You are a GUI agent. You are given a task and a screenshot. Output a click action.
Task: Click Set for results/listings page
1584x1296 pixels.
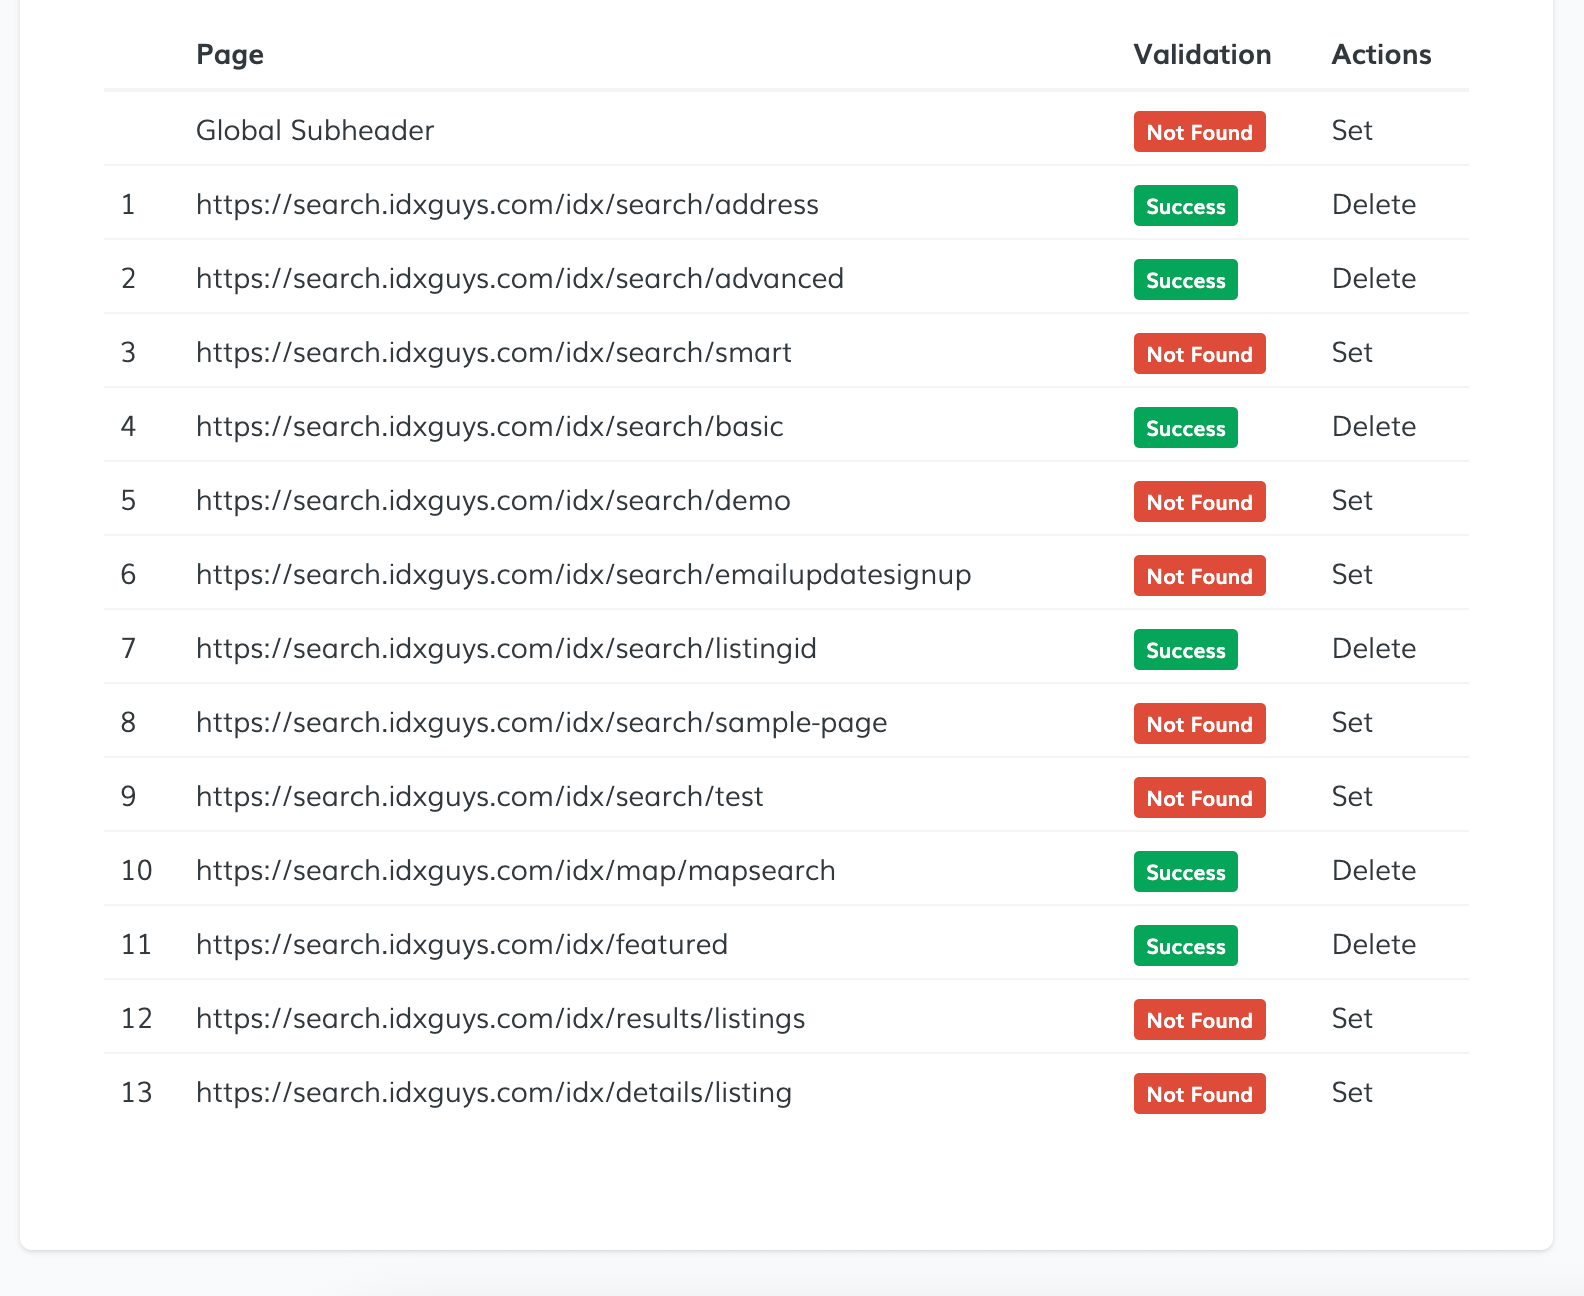[1351, 1019]
